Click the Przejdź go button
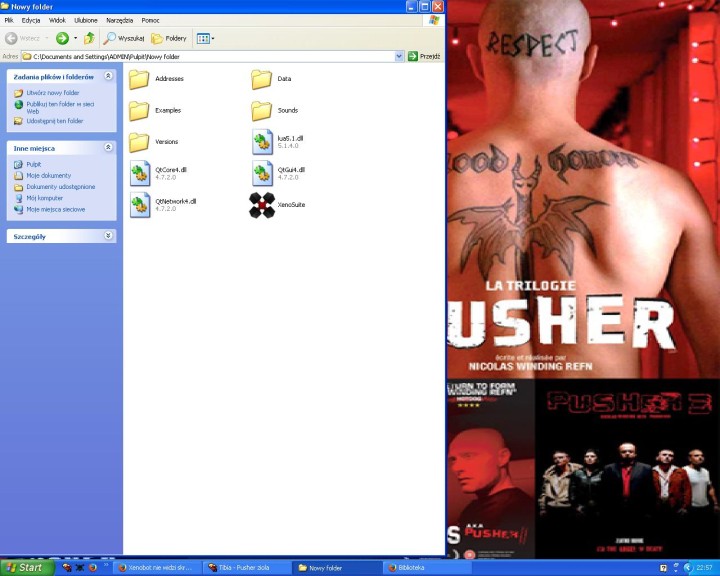720x576 pixels. click(x=424, y=56)
